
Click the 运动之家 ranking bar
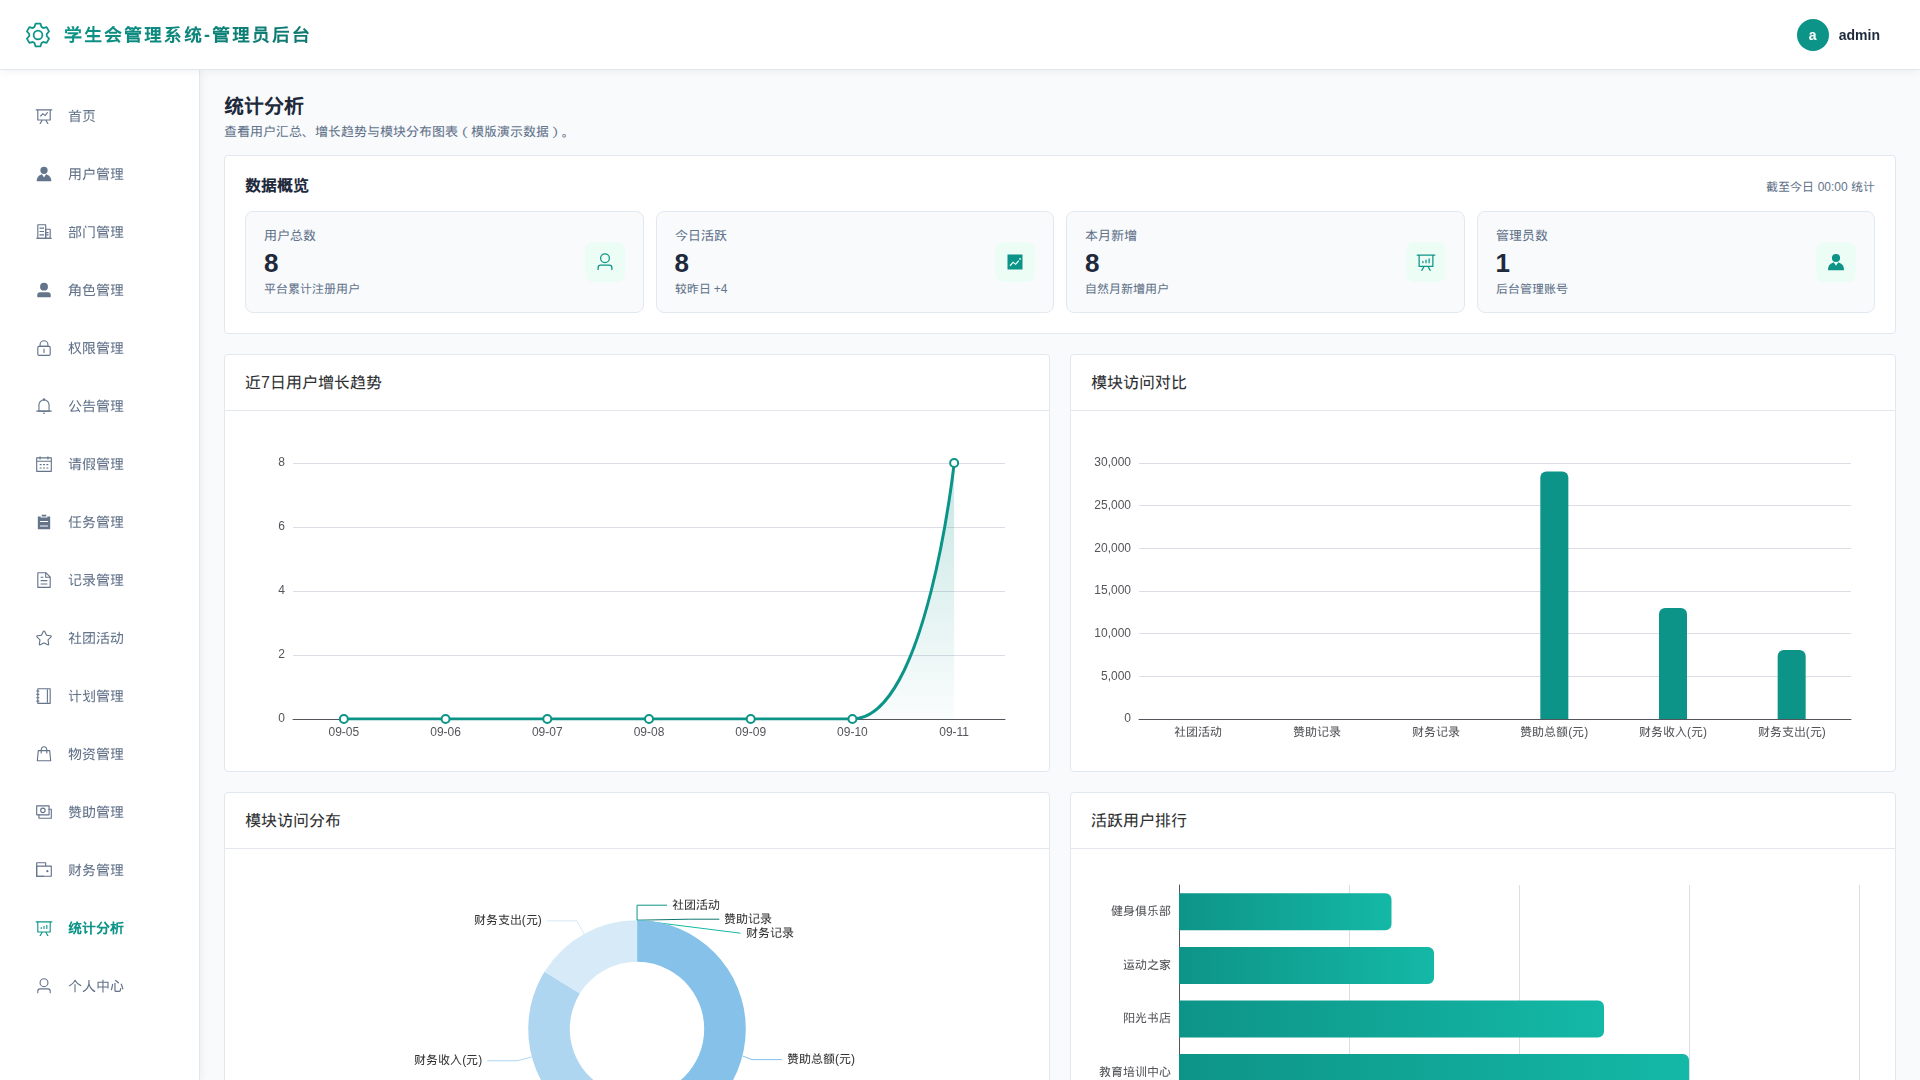(x=1307, y=965)
